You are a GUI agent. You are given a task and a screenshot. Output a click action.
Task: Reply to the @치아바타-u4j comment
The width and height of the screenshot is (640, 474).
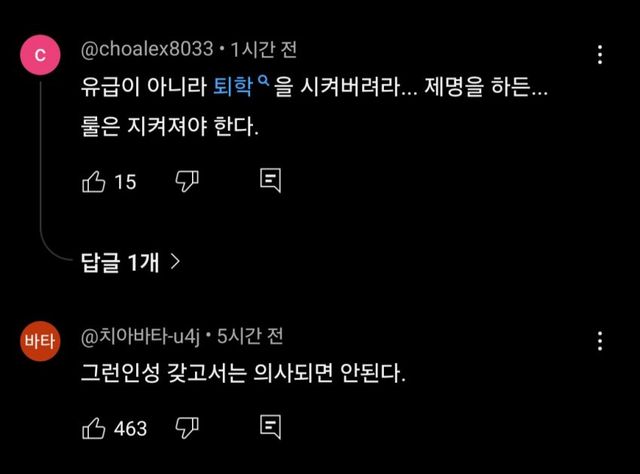[270, 428]
